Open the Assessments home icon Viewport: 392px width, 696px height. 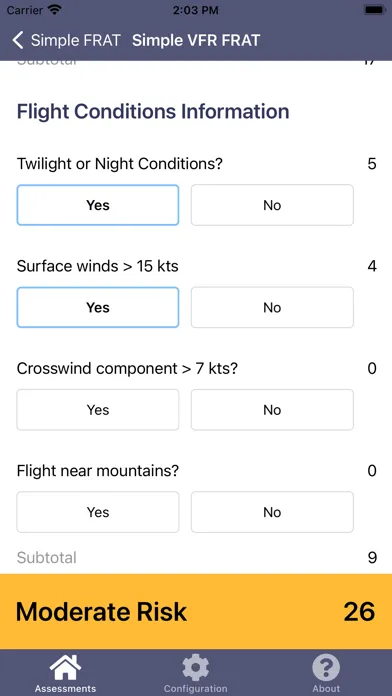[65, 668]
